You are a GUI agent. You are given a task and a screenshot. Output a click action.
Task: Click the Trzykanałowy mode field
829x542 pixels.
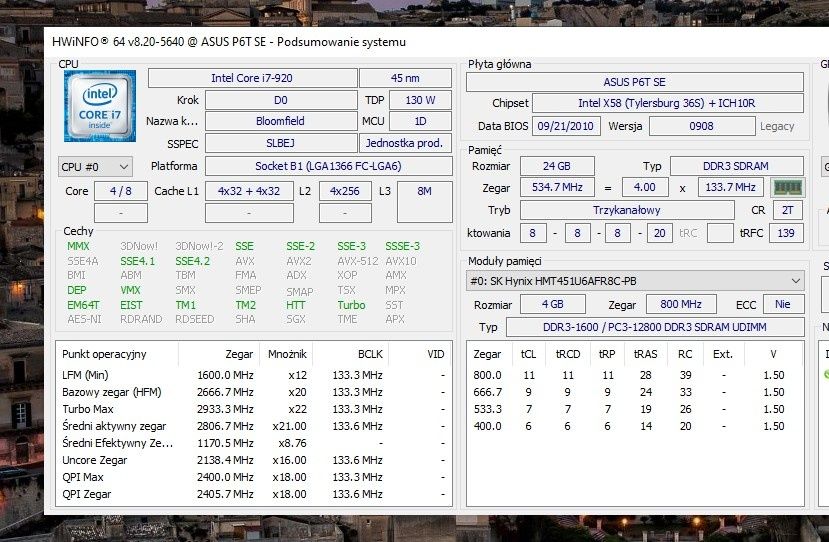coord(627,210)
